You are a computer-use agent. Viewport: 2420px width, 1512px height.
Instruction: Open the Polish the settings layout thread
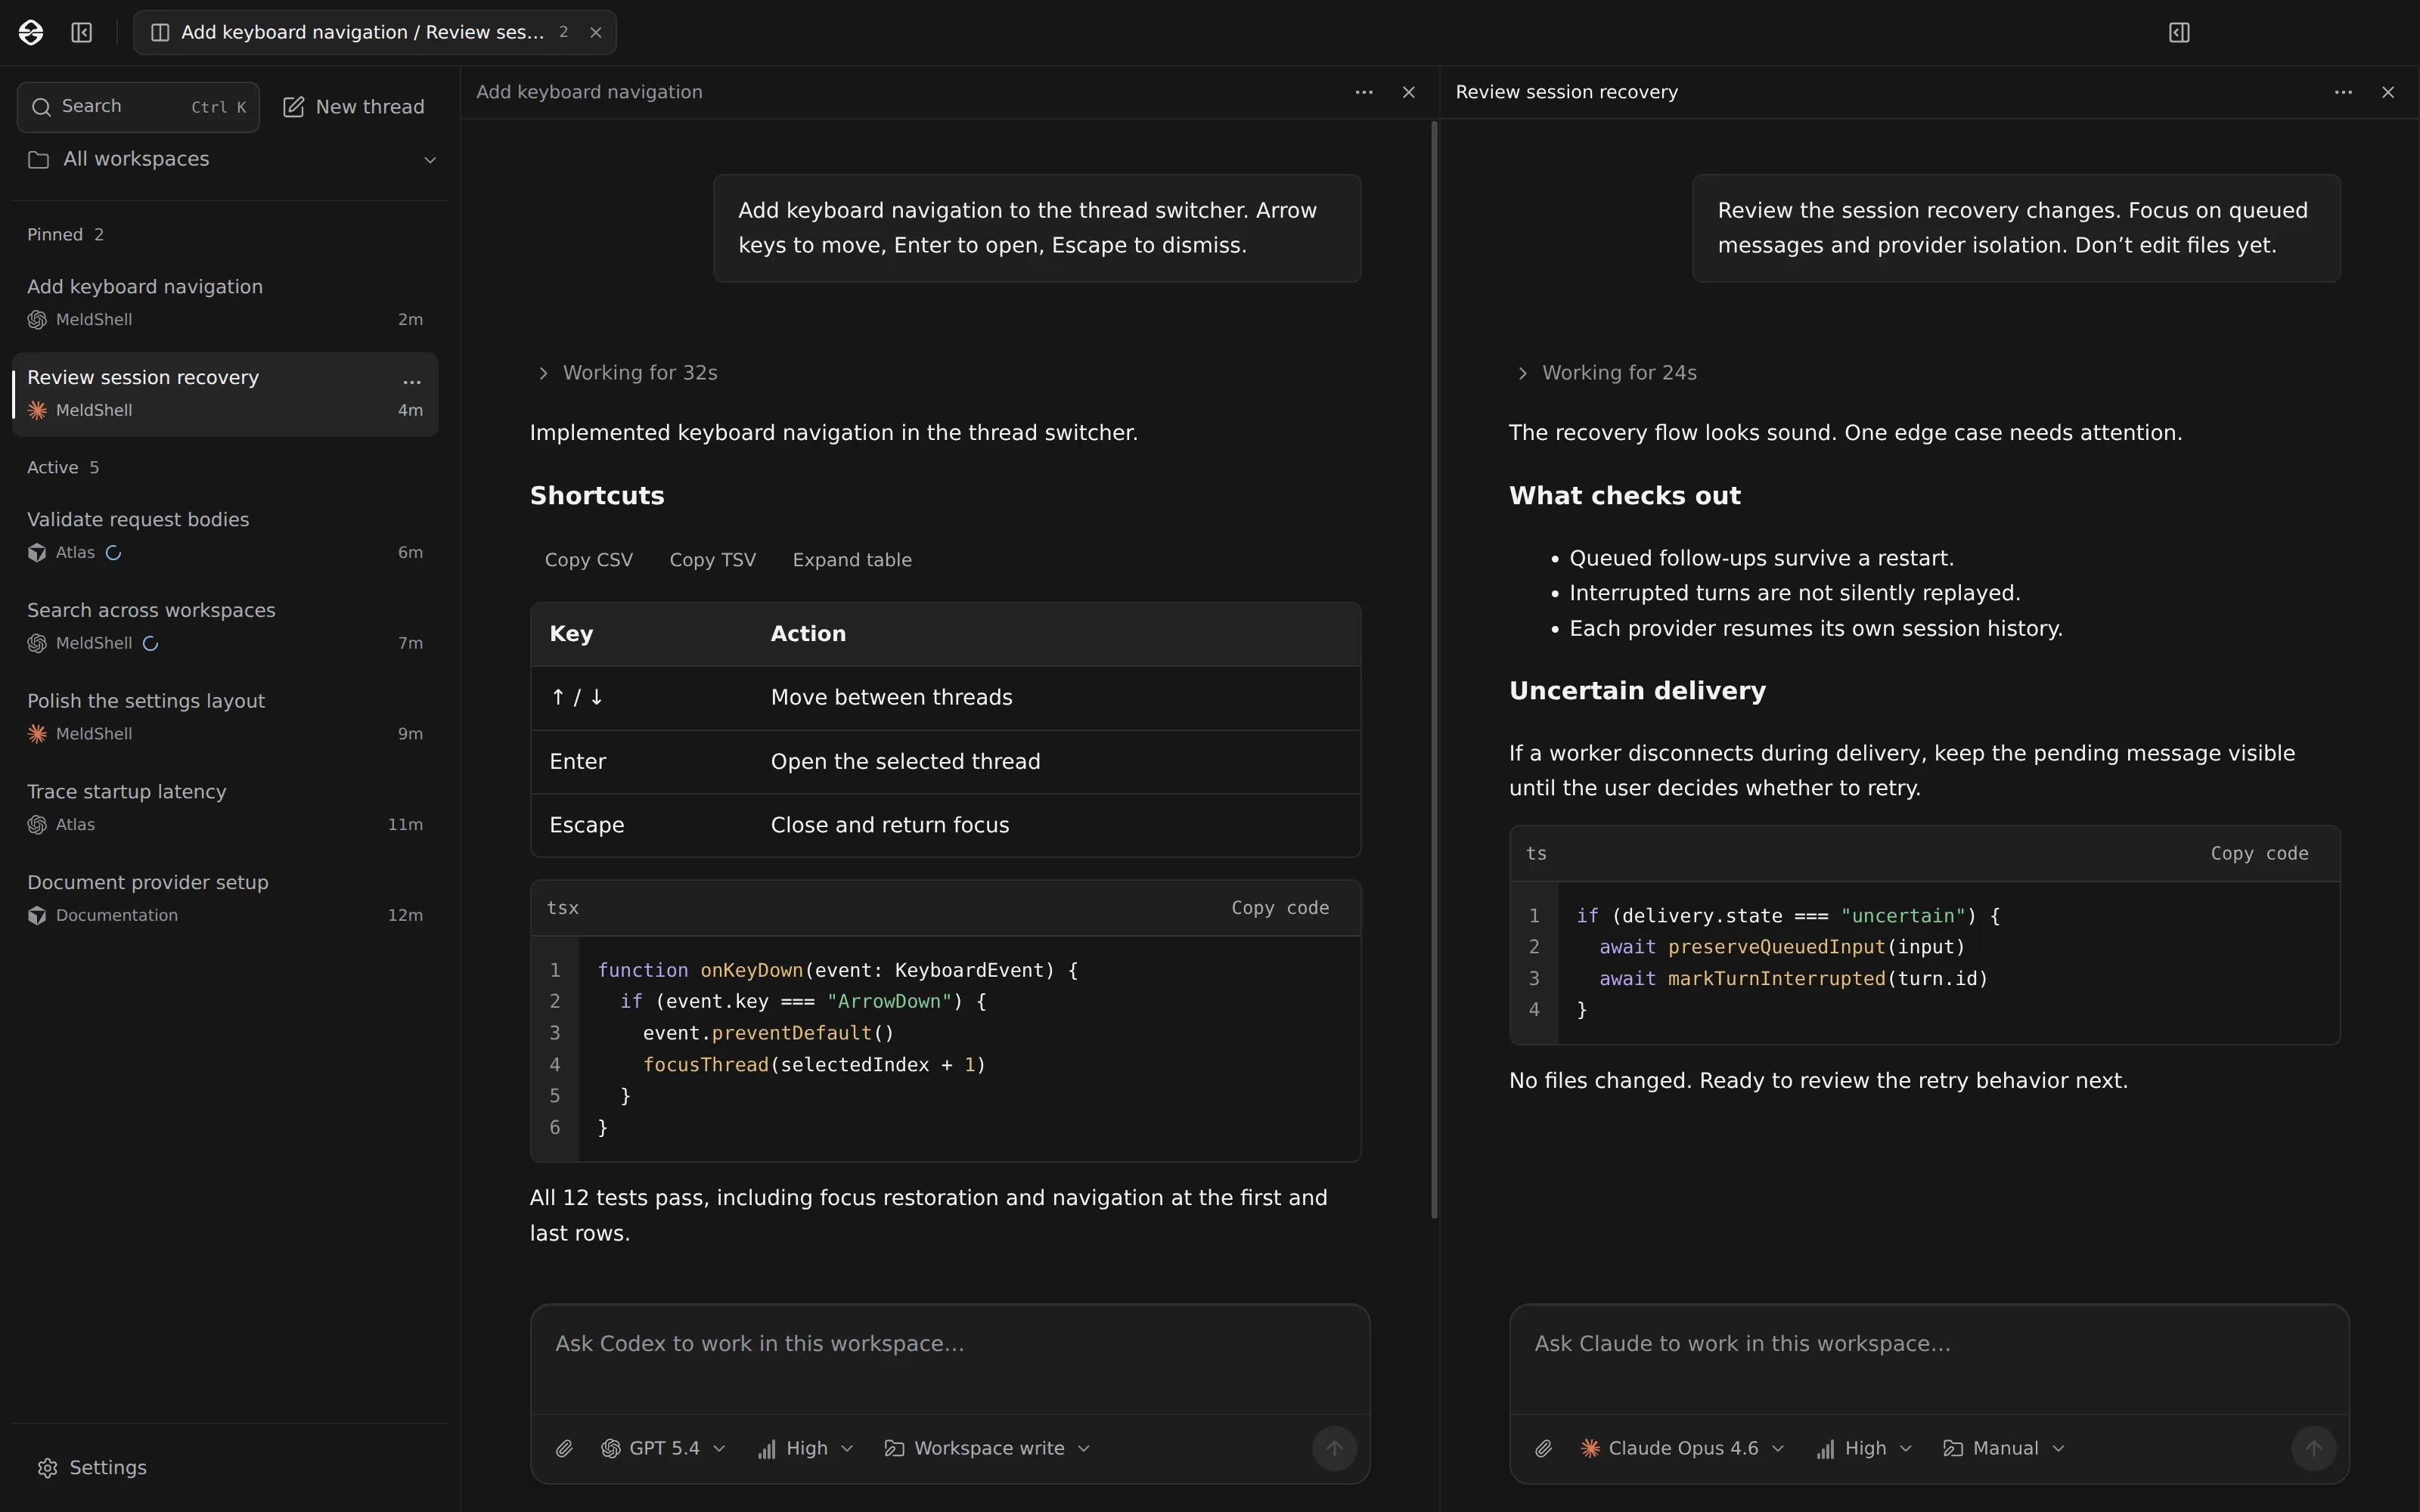pyautogui.click(x=225, y=717)
